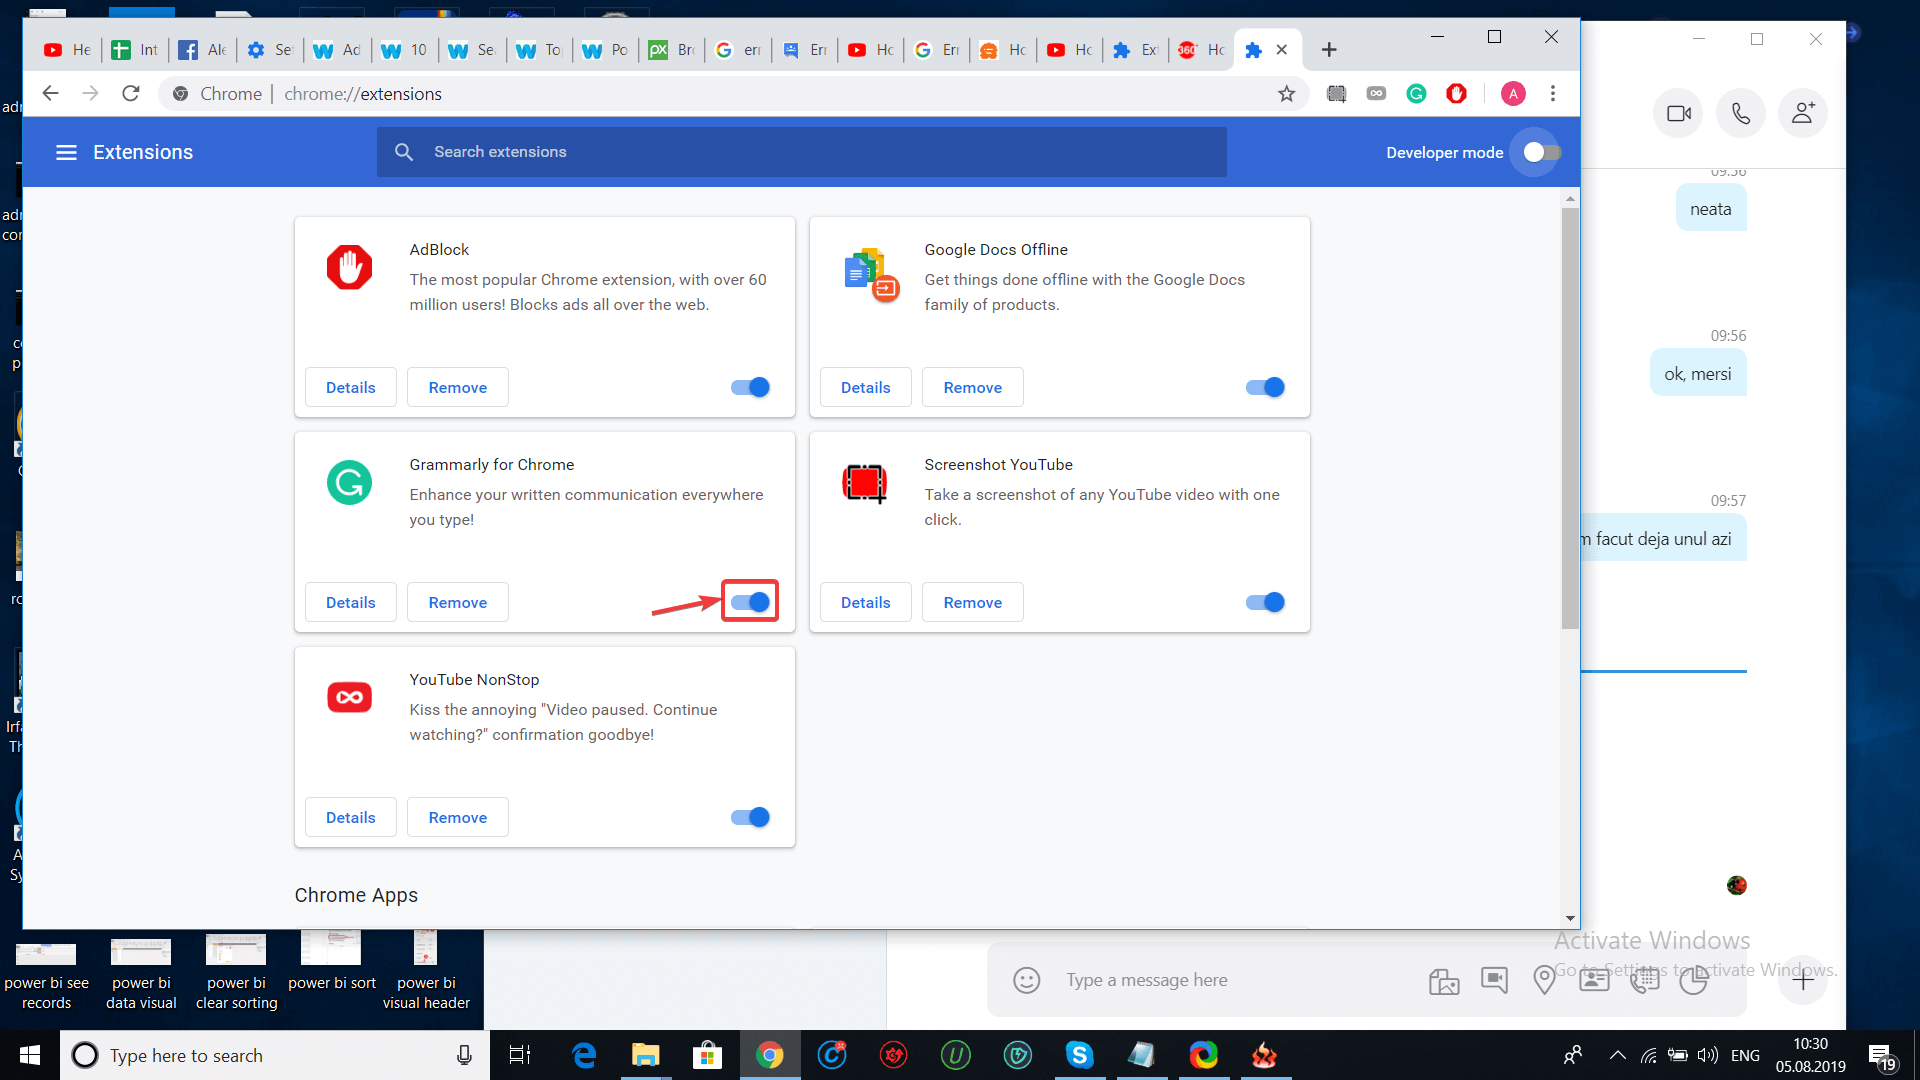The height and width of the screenshot is (1080, 1920).
Task: Click the location share icon in chat
Action: (1544, 980)
